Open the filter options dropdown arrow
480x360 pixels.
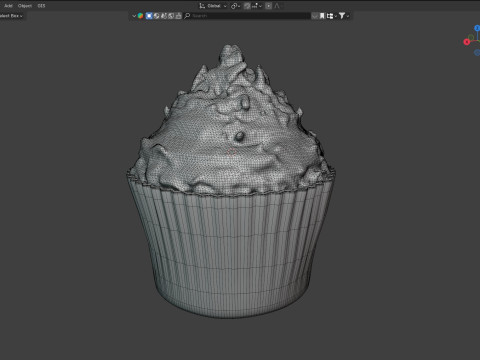click(348, 16)
